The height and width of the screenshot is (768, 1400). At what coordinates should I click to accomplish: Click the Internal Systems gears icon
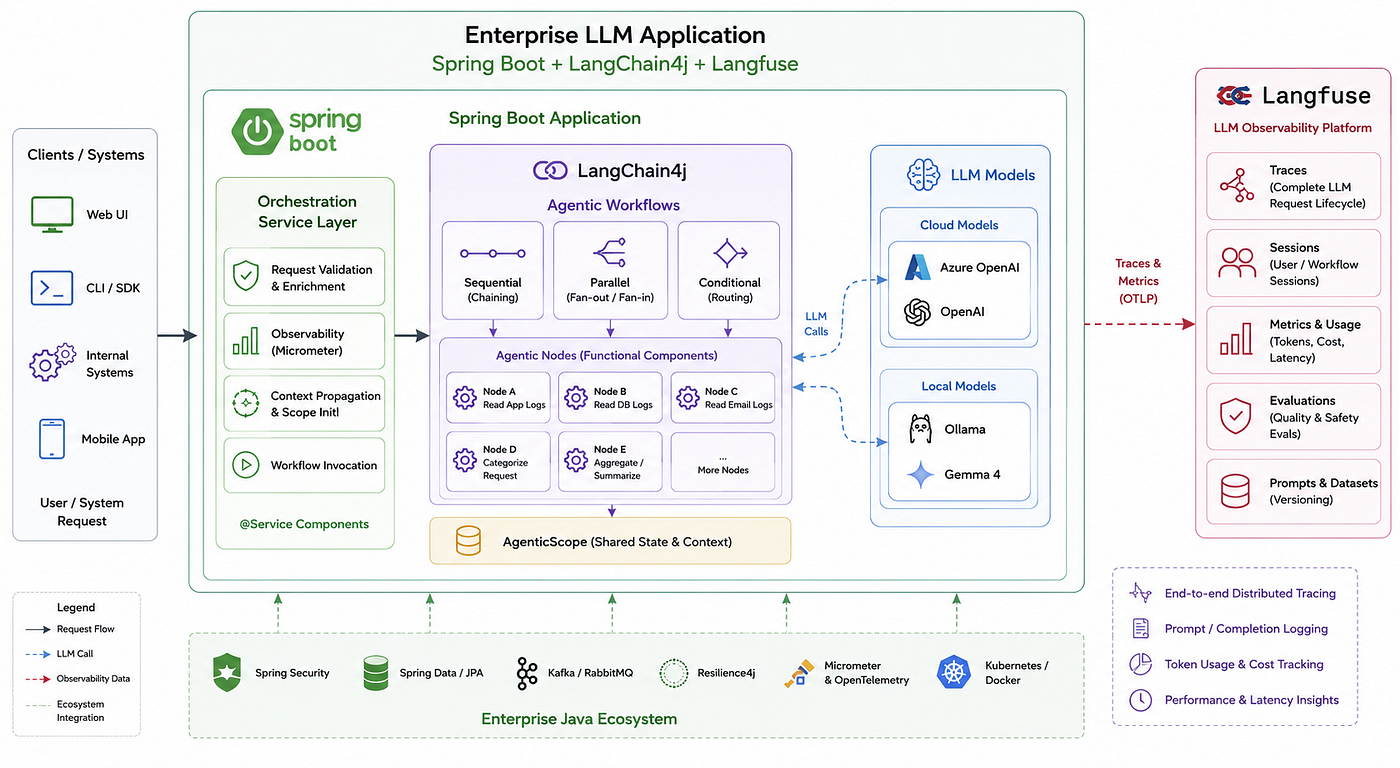[52, 362]
